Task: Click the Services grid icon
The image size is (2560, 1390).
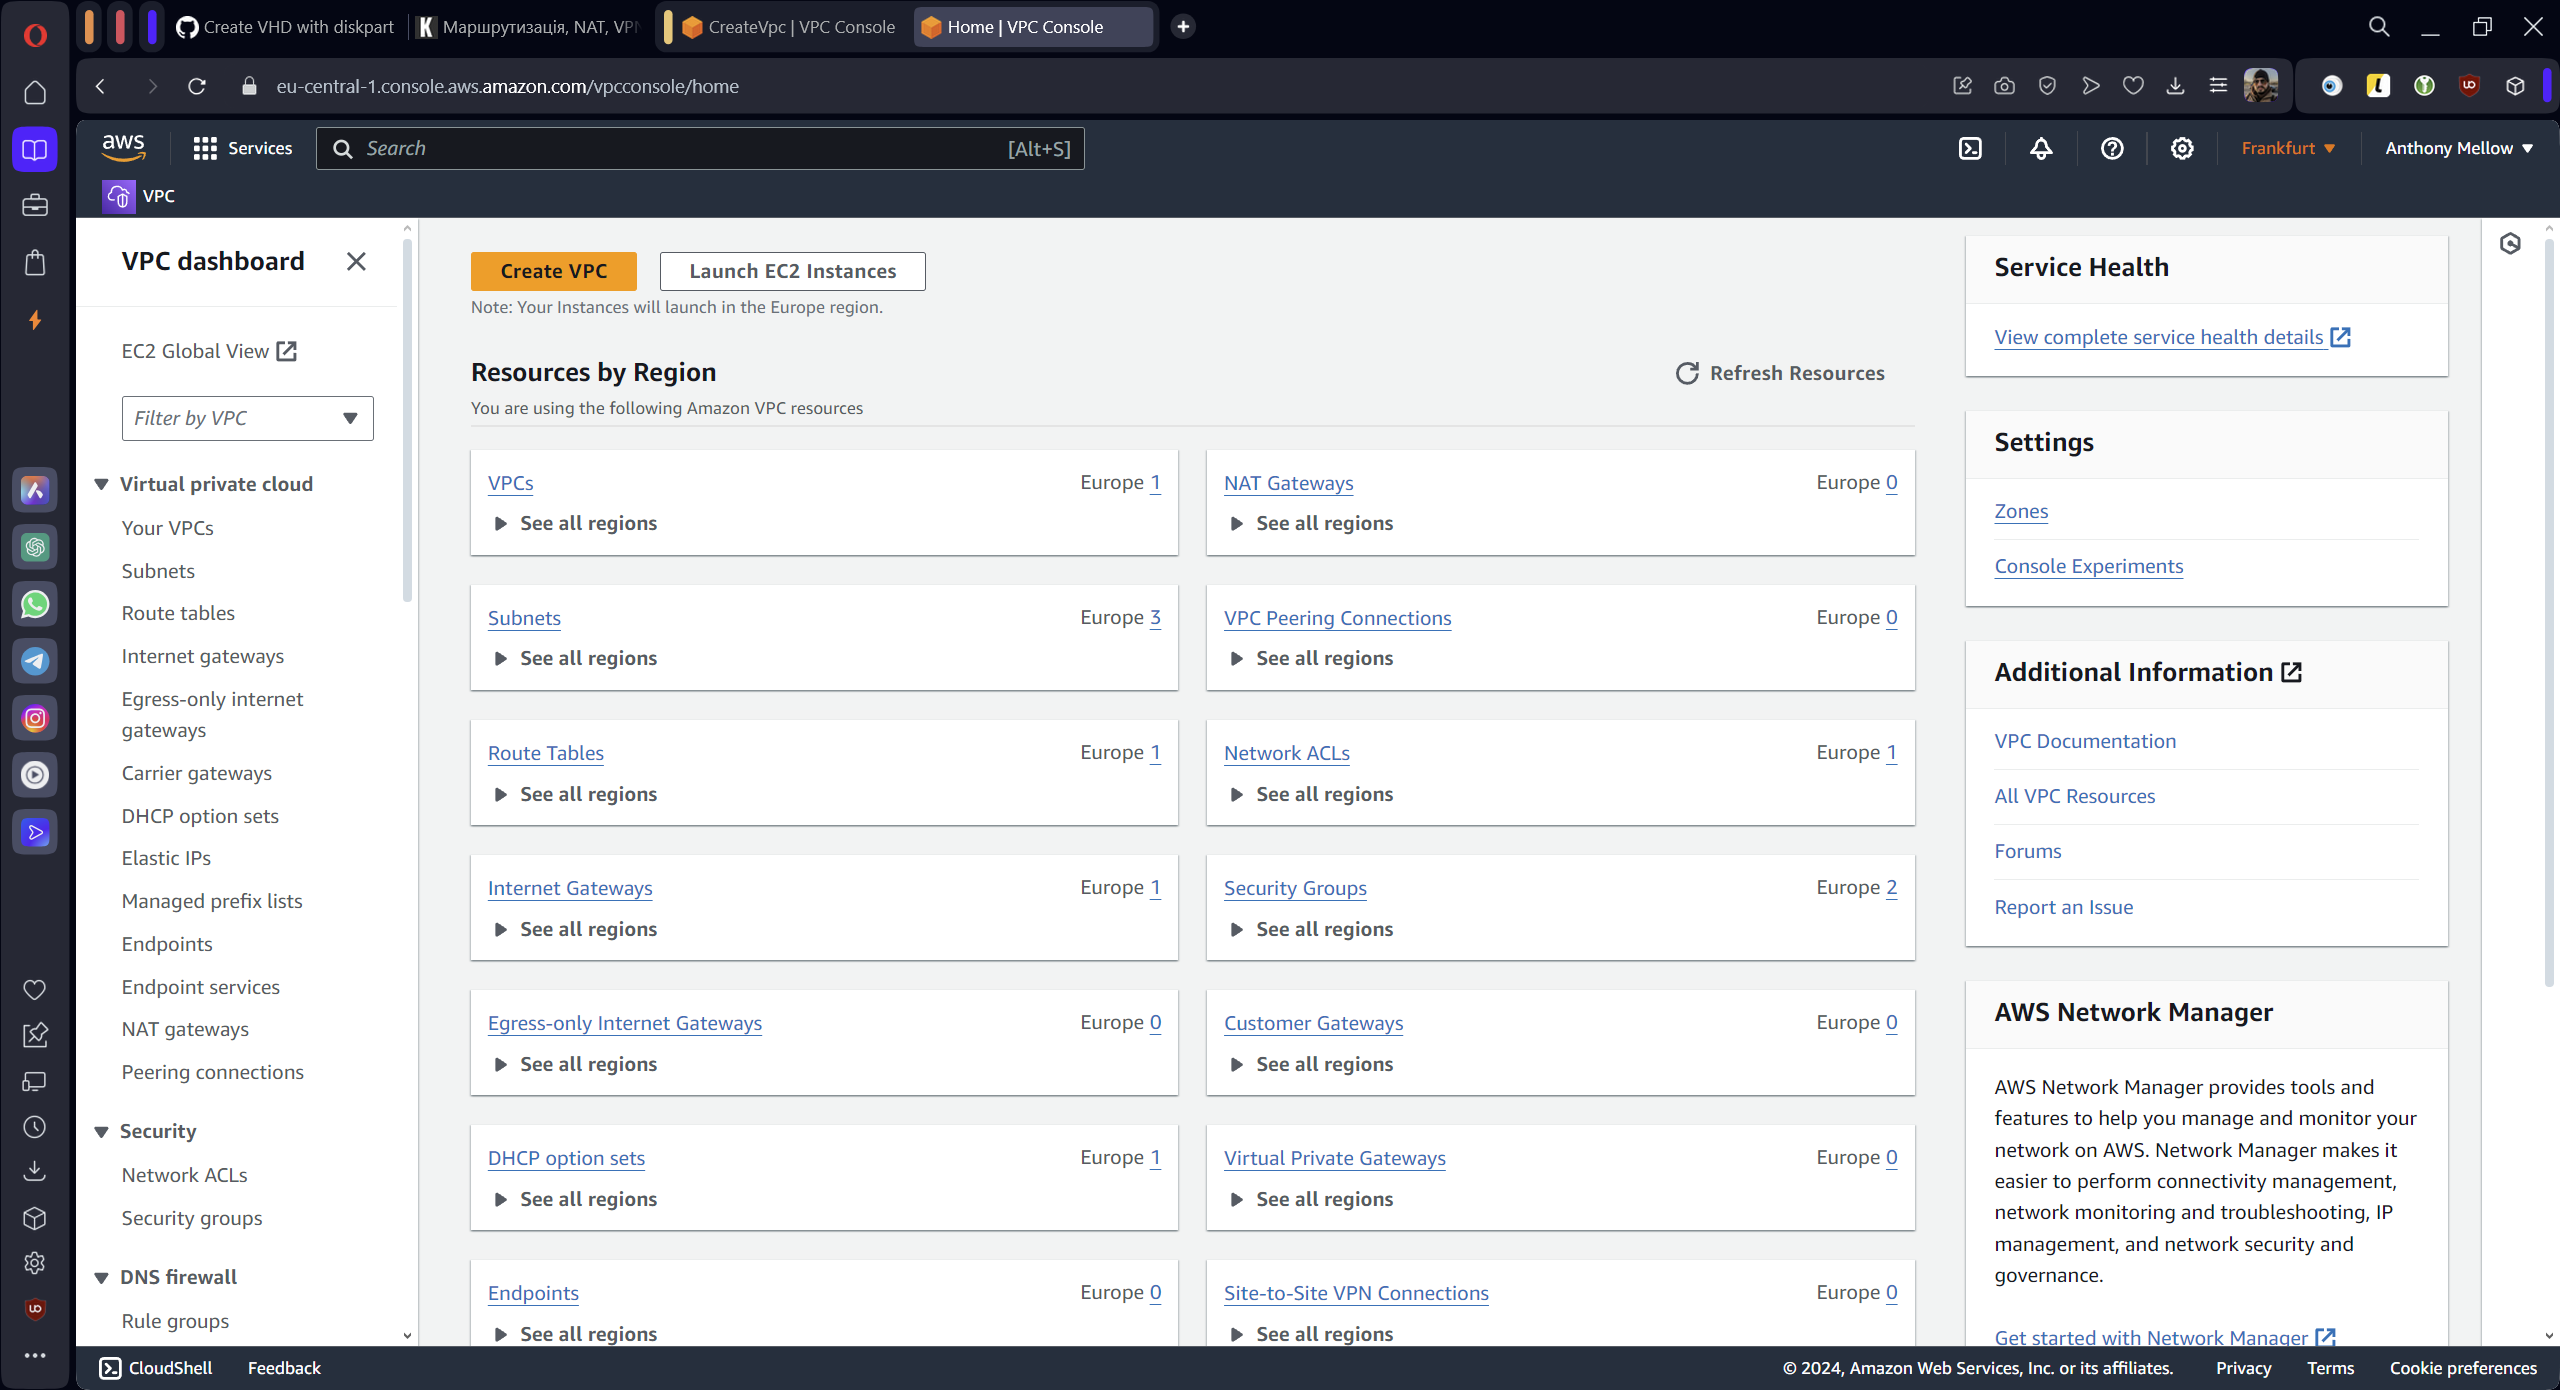Action: [205, 149]
